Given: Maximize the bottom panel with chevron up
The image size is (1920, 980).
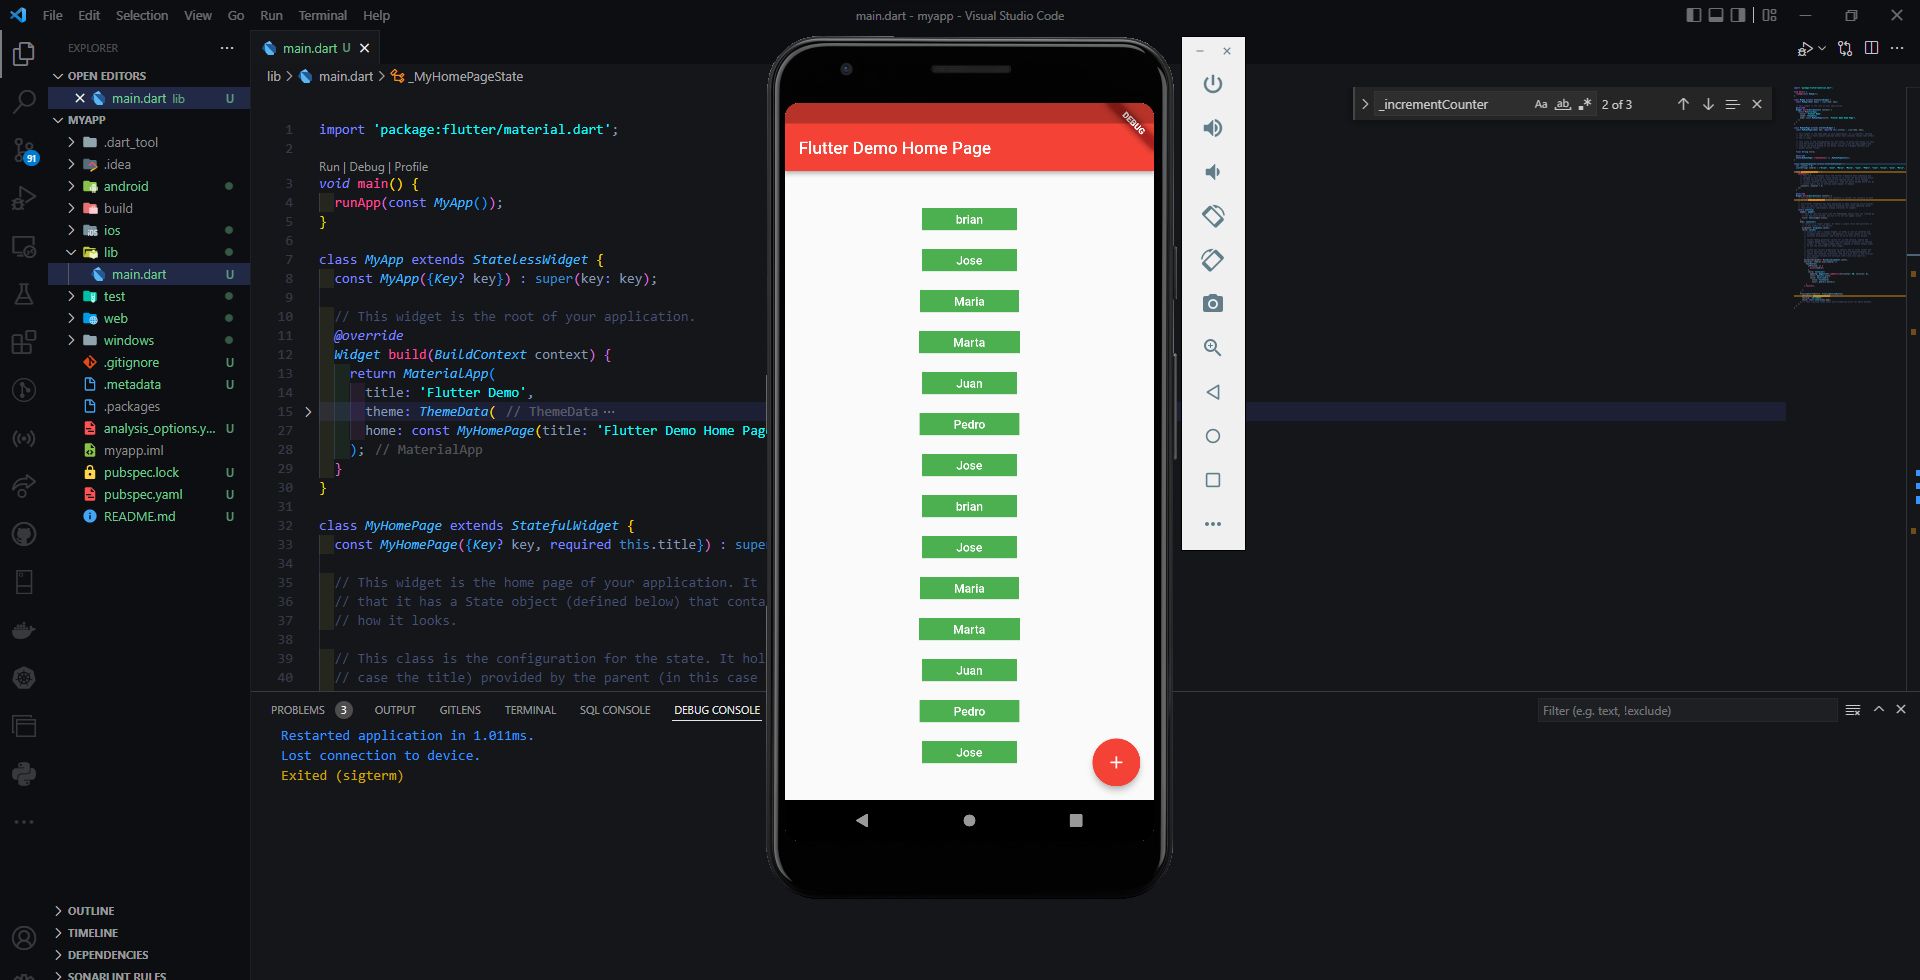Looking at the screenshot, I should click(1879, 709).
